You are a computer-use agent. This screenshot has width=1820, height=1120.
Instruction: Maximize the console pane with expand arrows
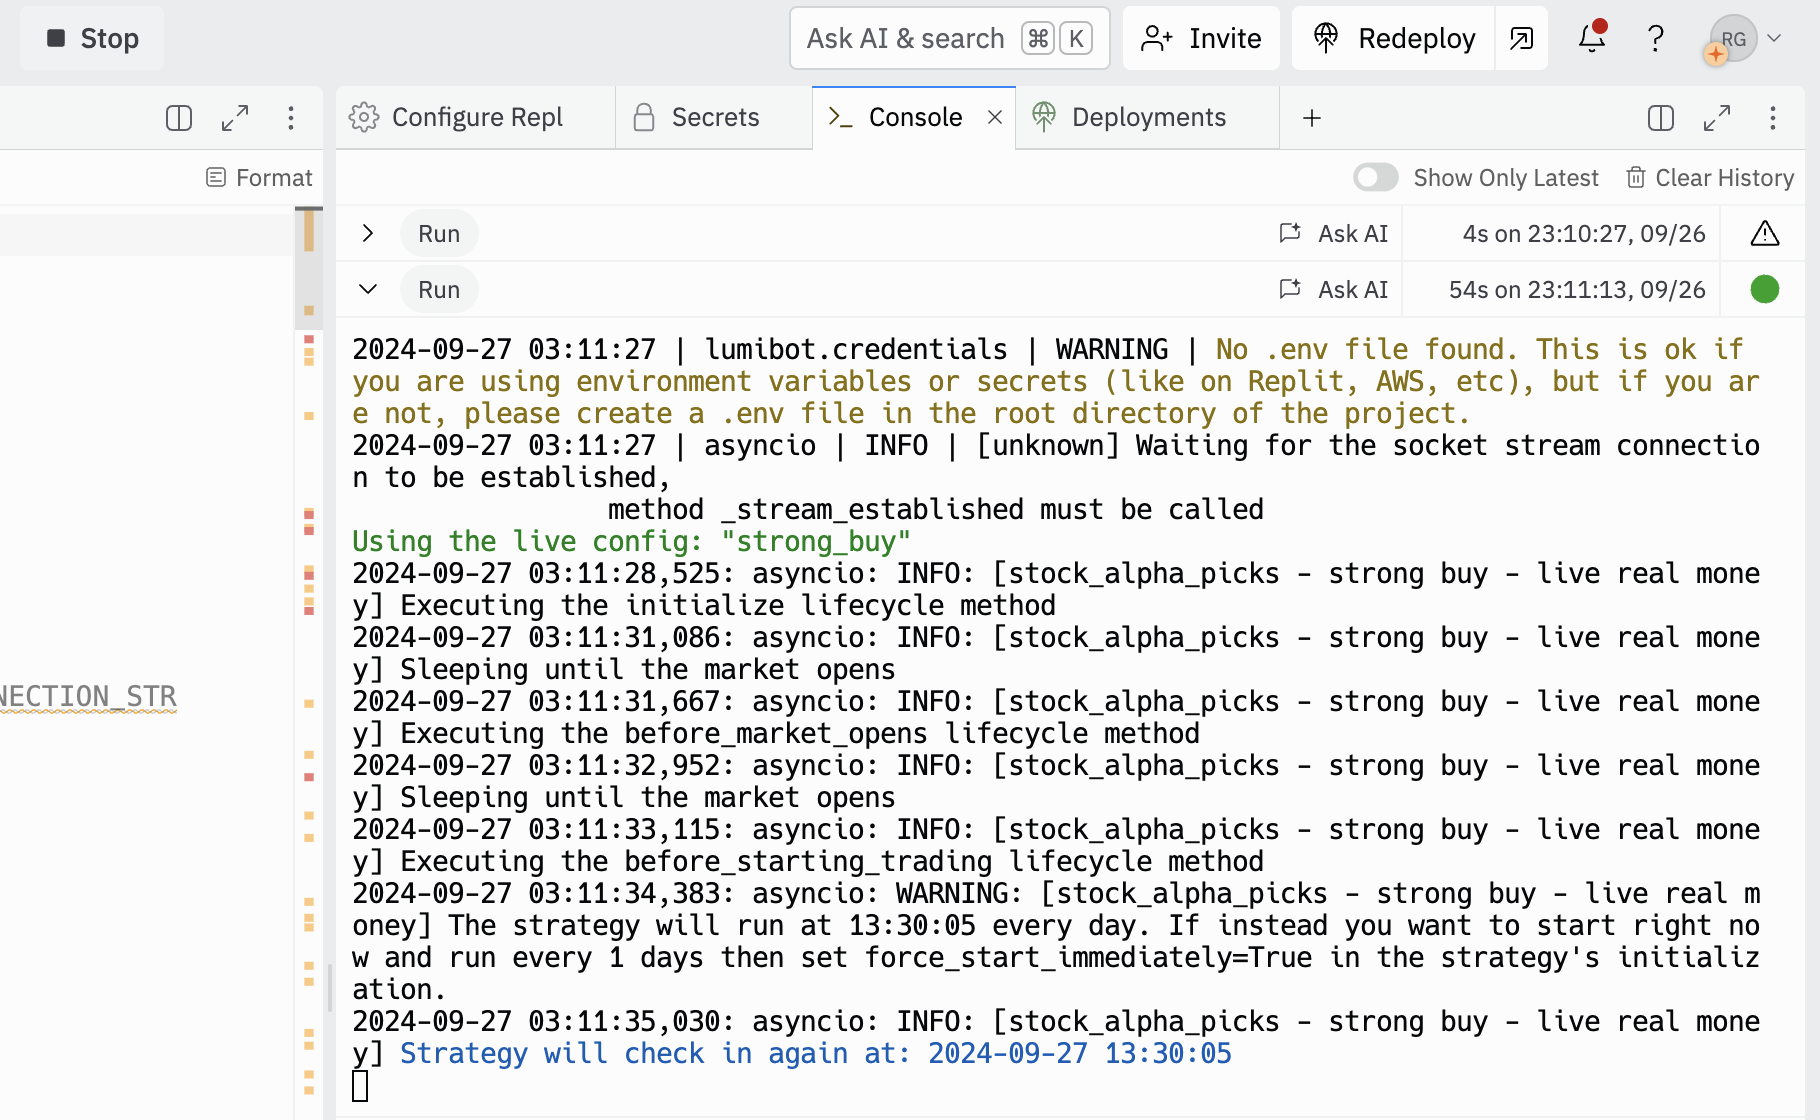pyautogui.click(x=1717, y=118)
